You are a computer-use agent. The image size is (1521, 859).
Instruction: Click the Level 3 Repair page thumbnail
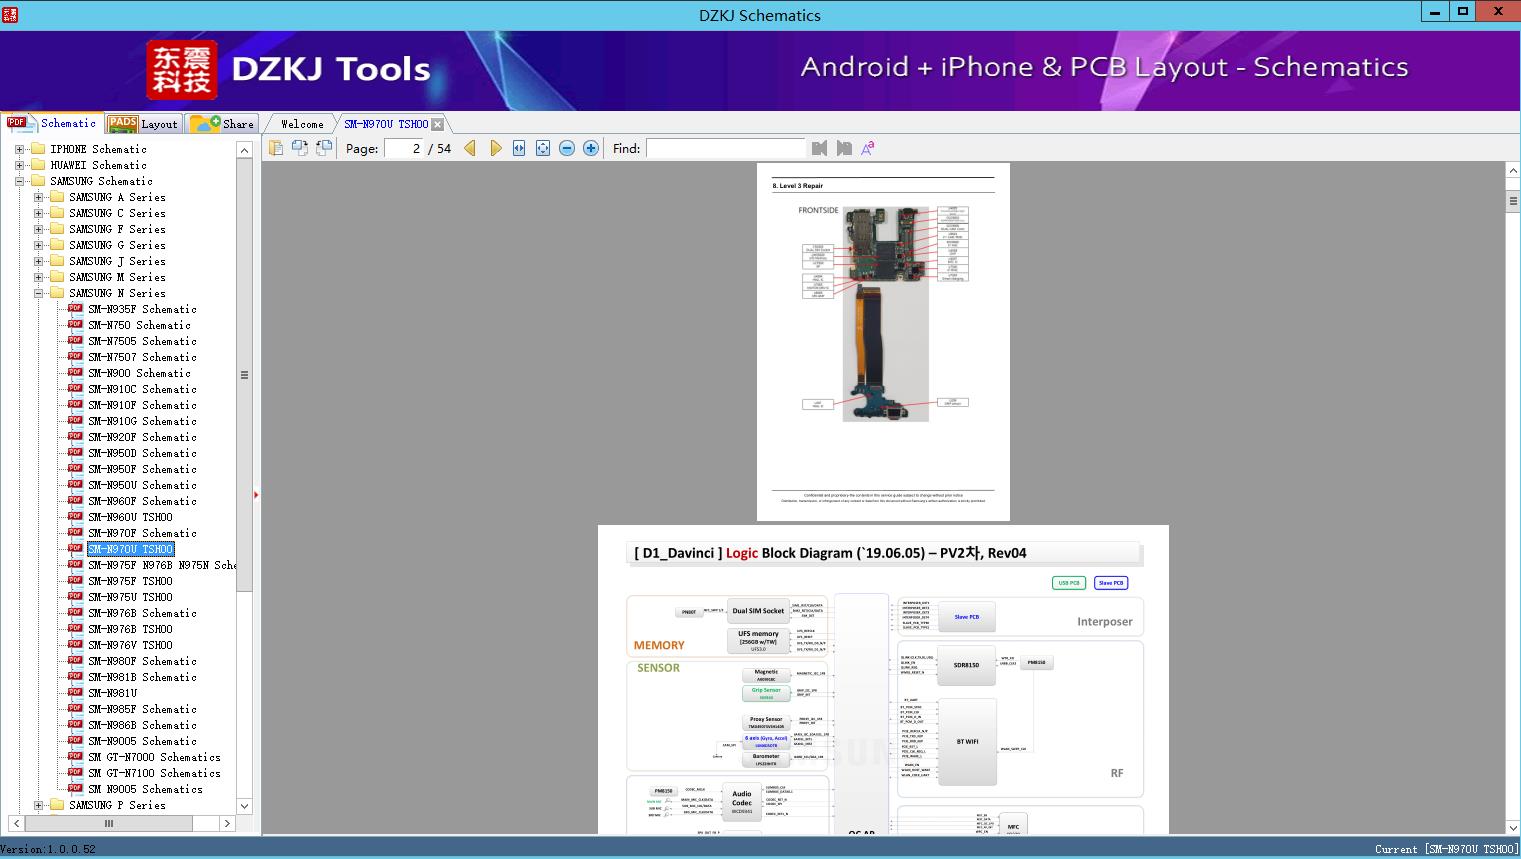883,341
